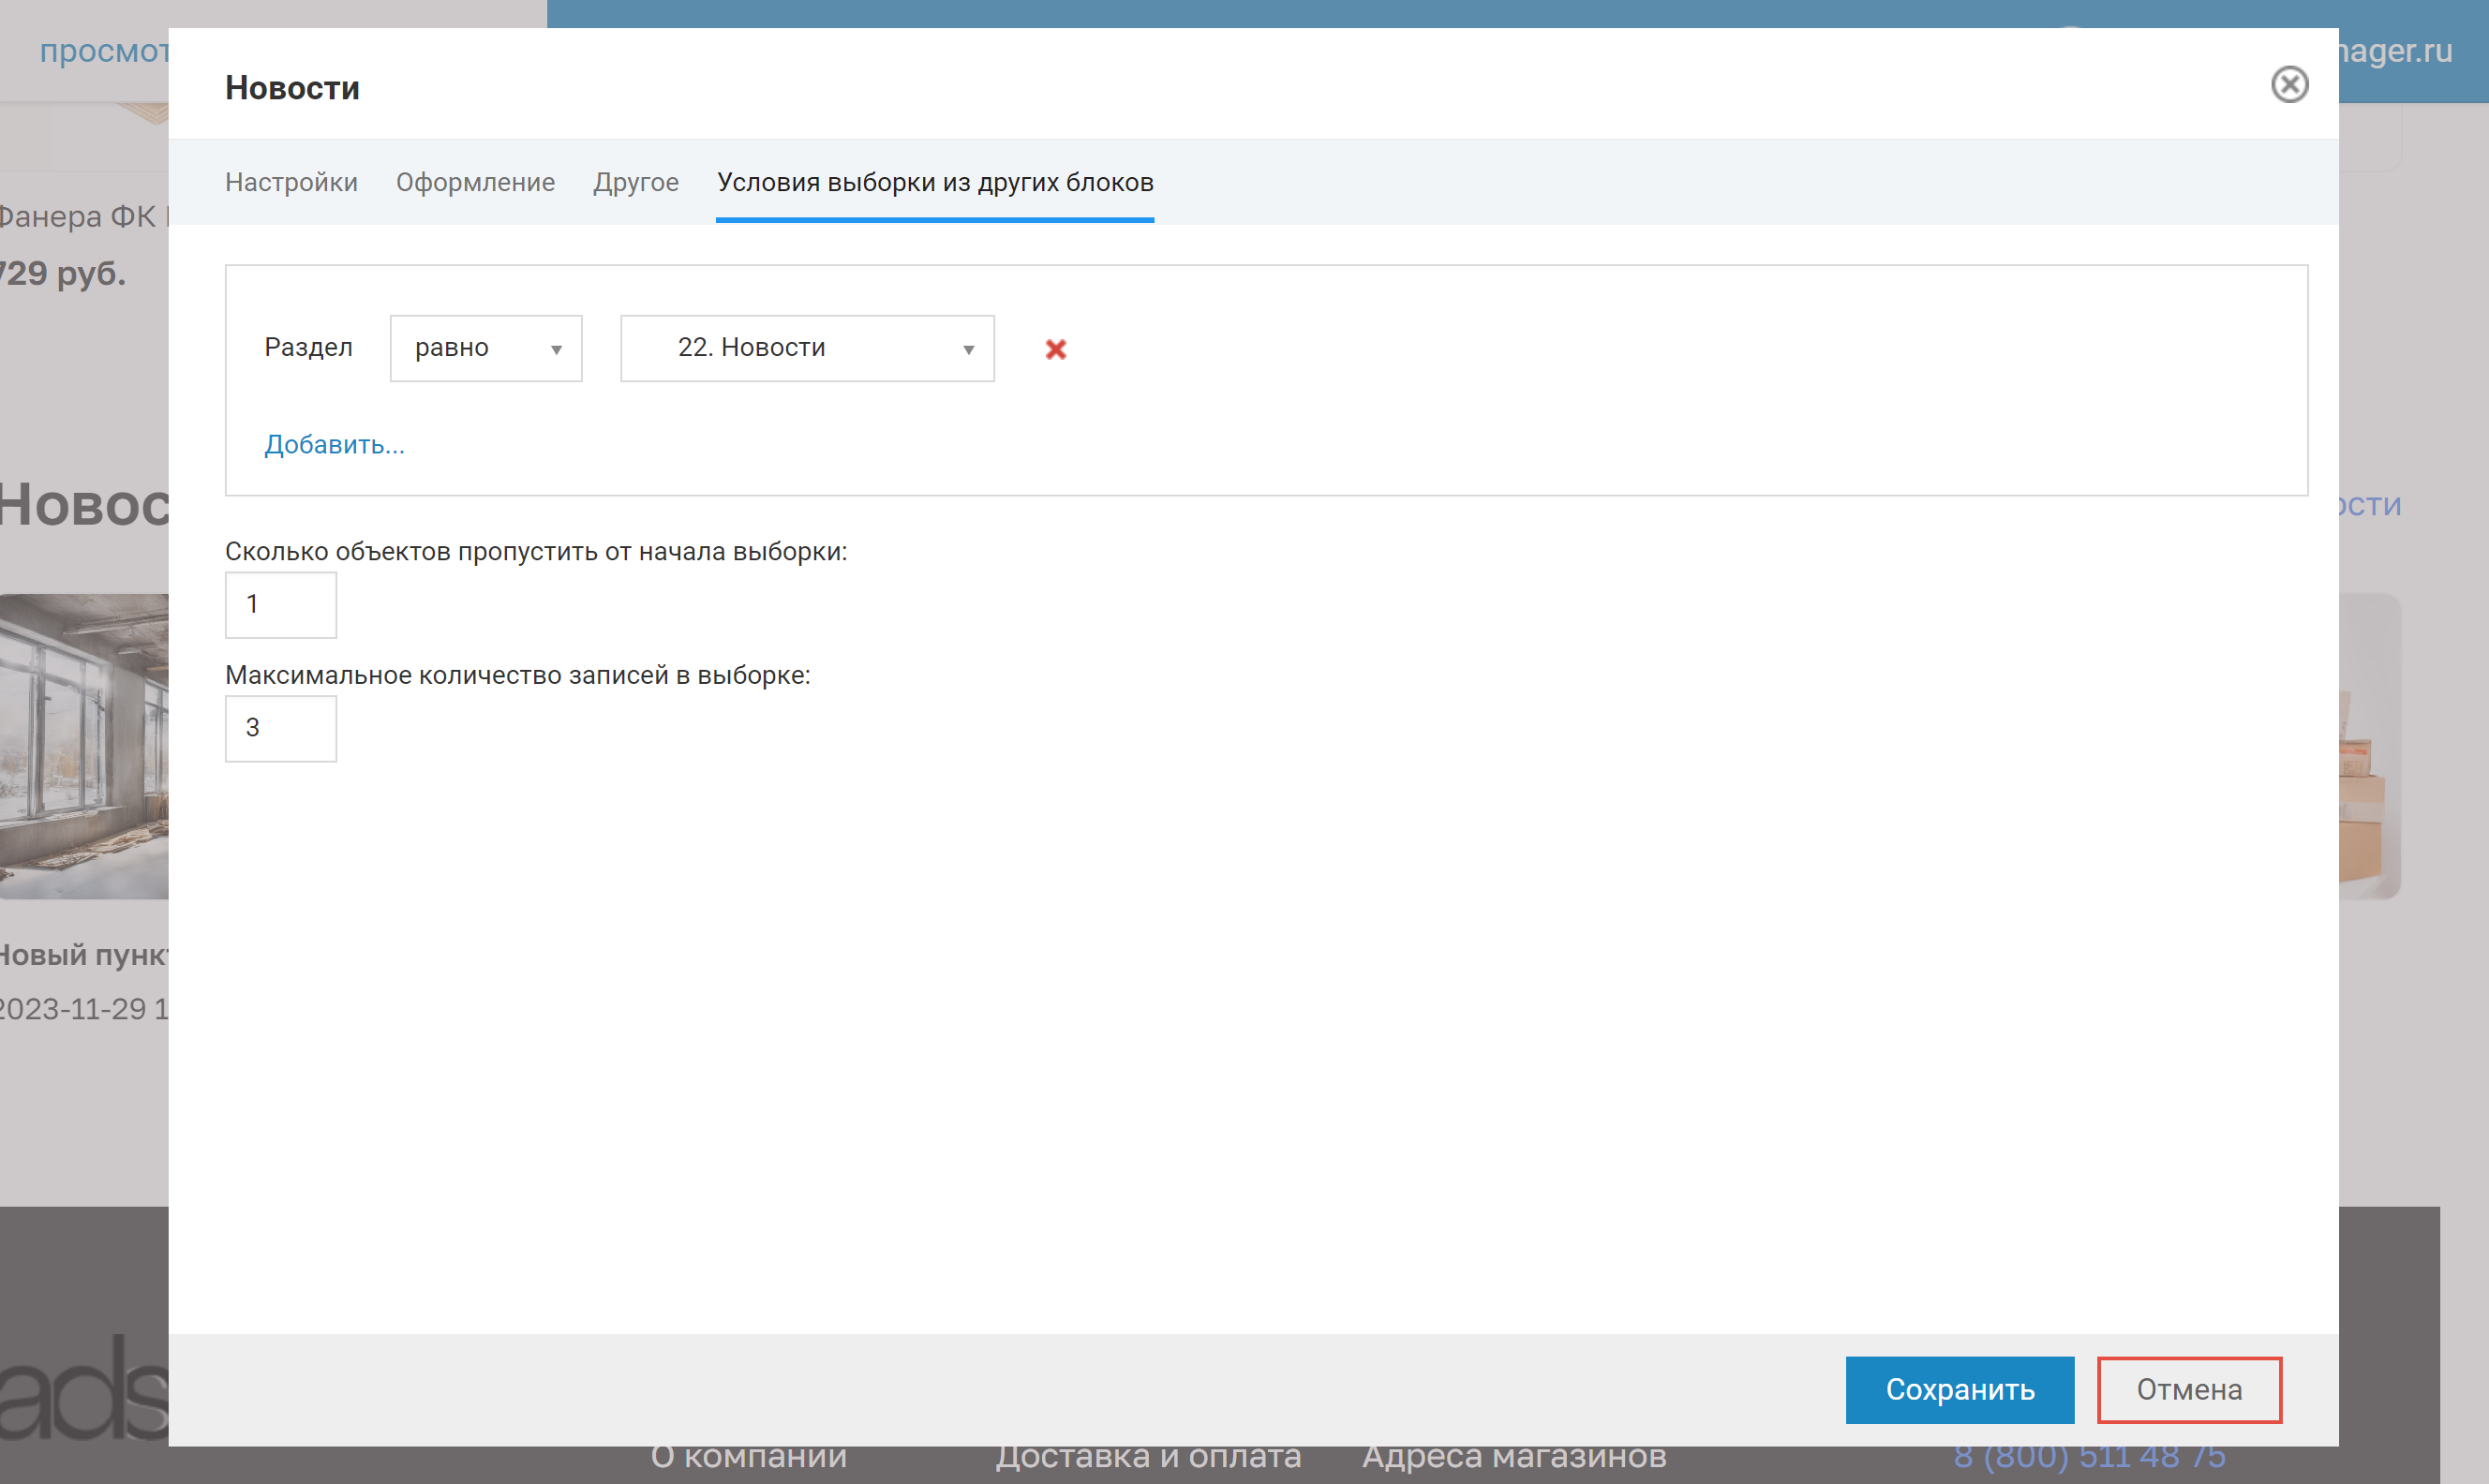The image size is (2489, 1484).
Task: Open the О компании footer link
Action: click(748, 1458)
